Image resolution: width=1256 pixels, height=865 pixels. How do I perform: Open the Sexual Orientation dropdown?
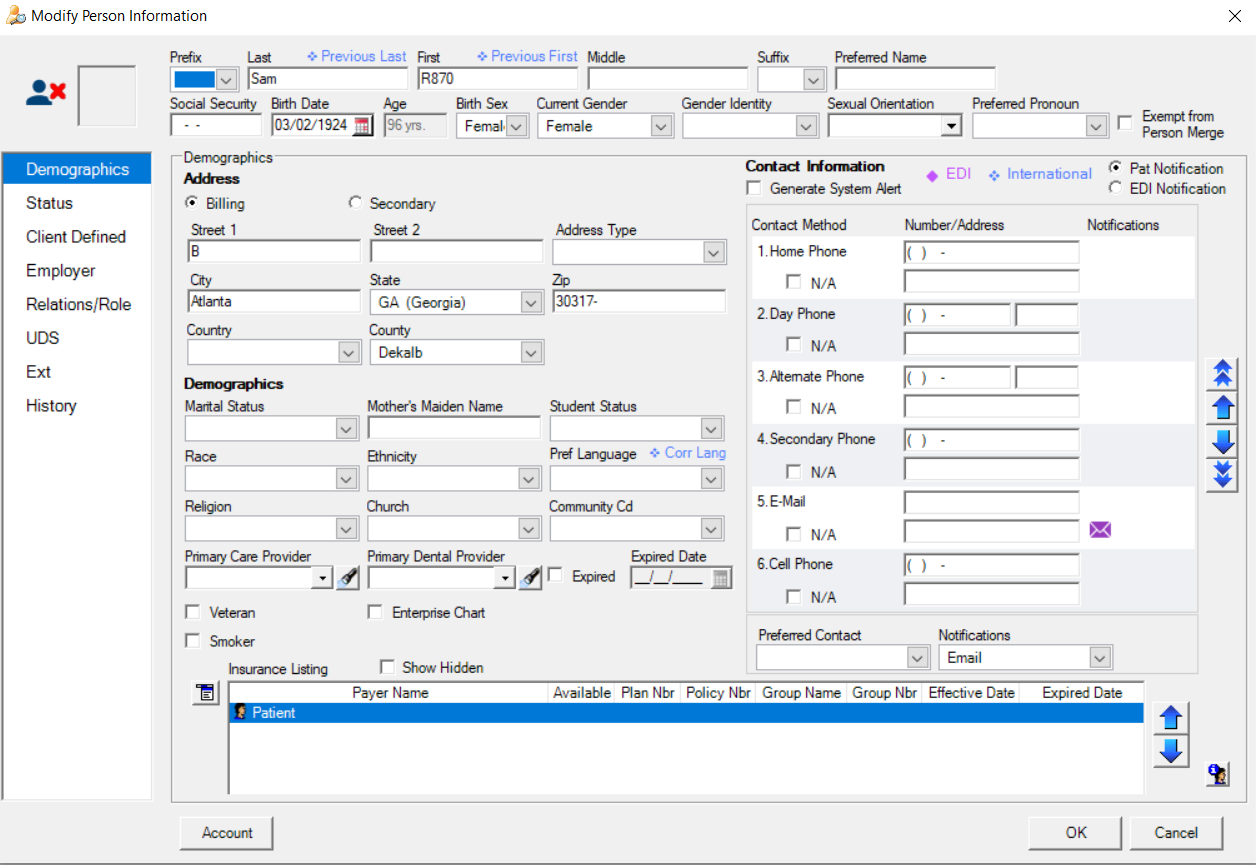point(951,126)
